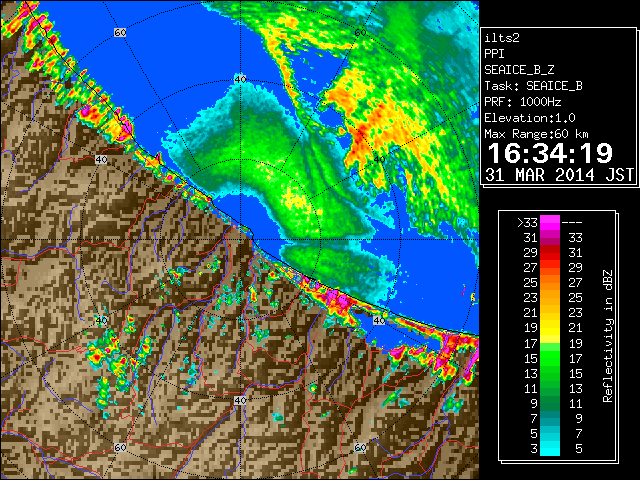Pick the orange 25-27 dBZ color band

point(550,283)
